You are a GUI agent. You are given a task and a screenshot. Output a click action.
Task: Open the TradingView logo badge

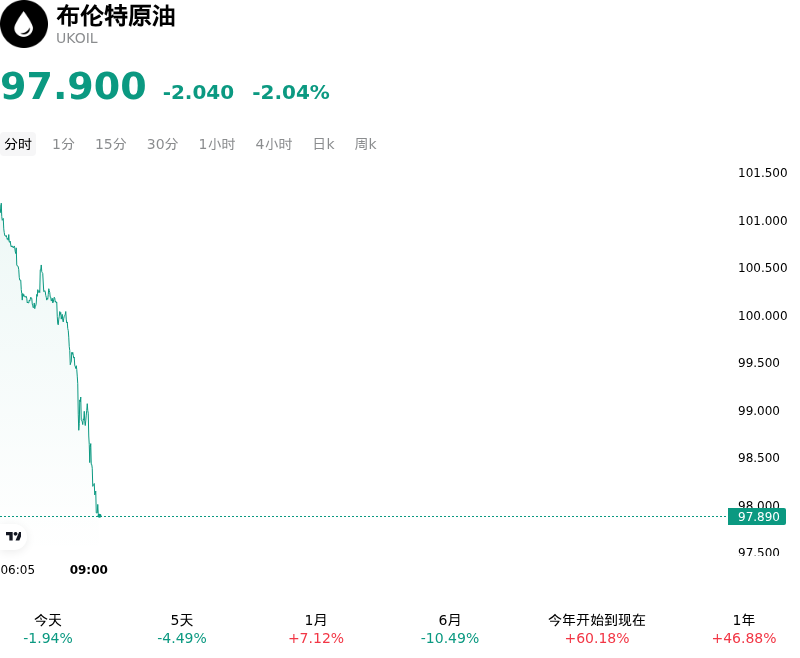pos(13,536)
